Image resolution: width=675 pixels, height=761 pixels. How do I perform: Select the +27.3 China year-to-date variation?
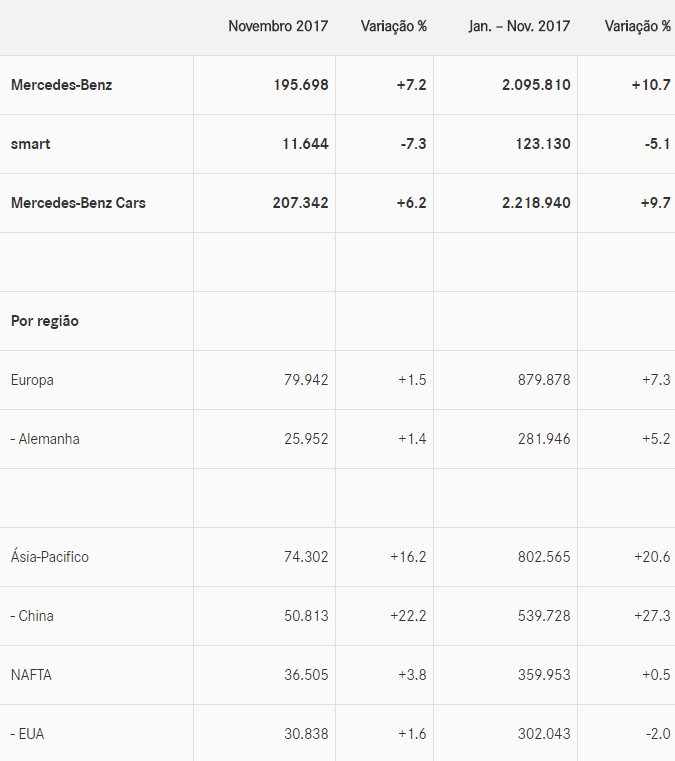coord(652,616)
